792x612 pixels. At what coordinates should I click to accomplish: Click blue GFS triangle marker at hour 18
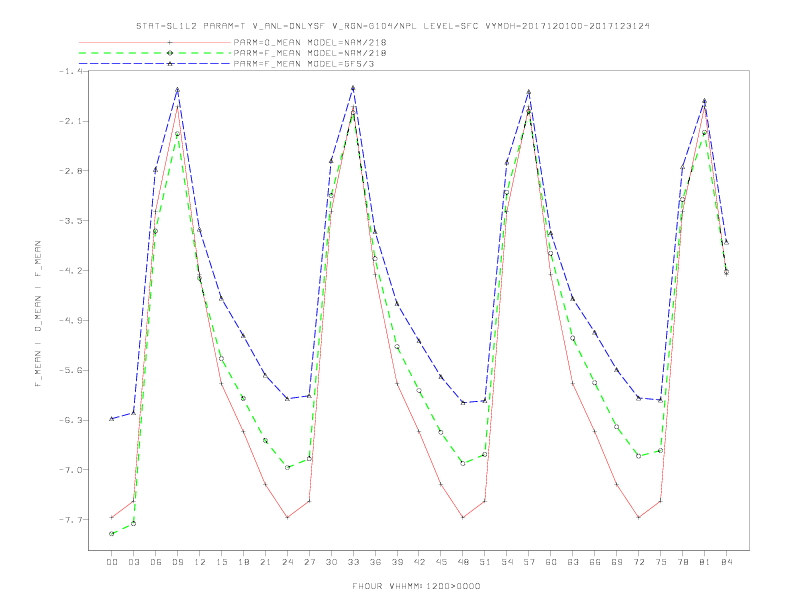tap(243, 335)
